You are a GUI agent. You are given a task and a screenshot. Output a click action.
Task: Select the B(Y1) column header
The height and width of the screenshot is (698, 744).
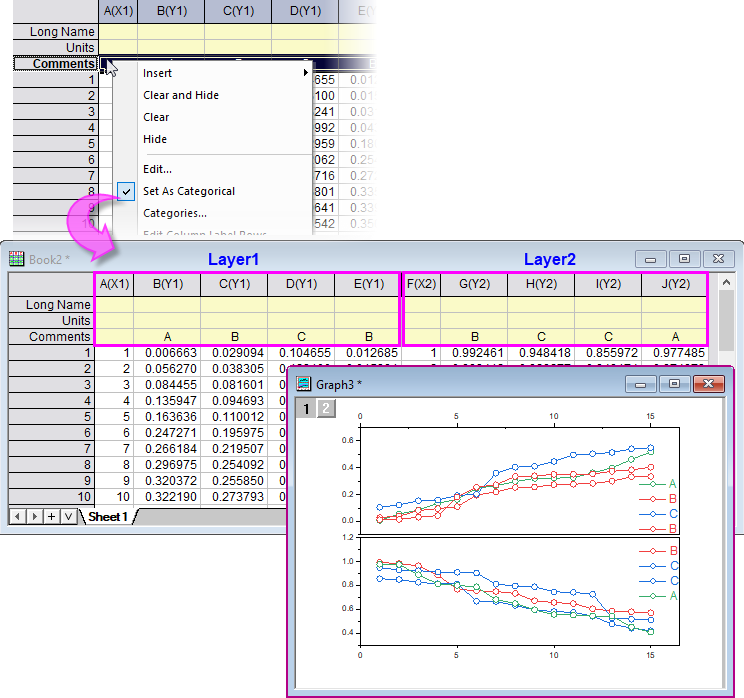[167, 284]
